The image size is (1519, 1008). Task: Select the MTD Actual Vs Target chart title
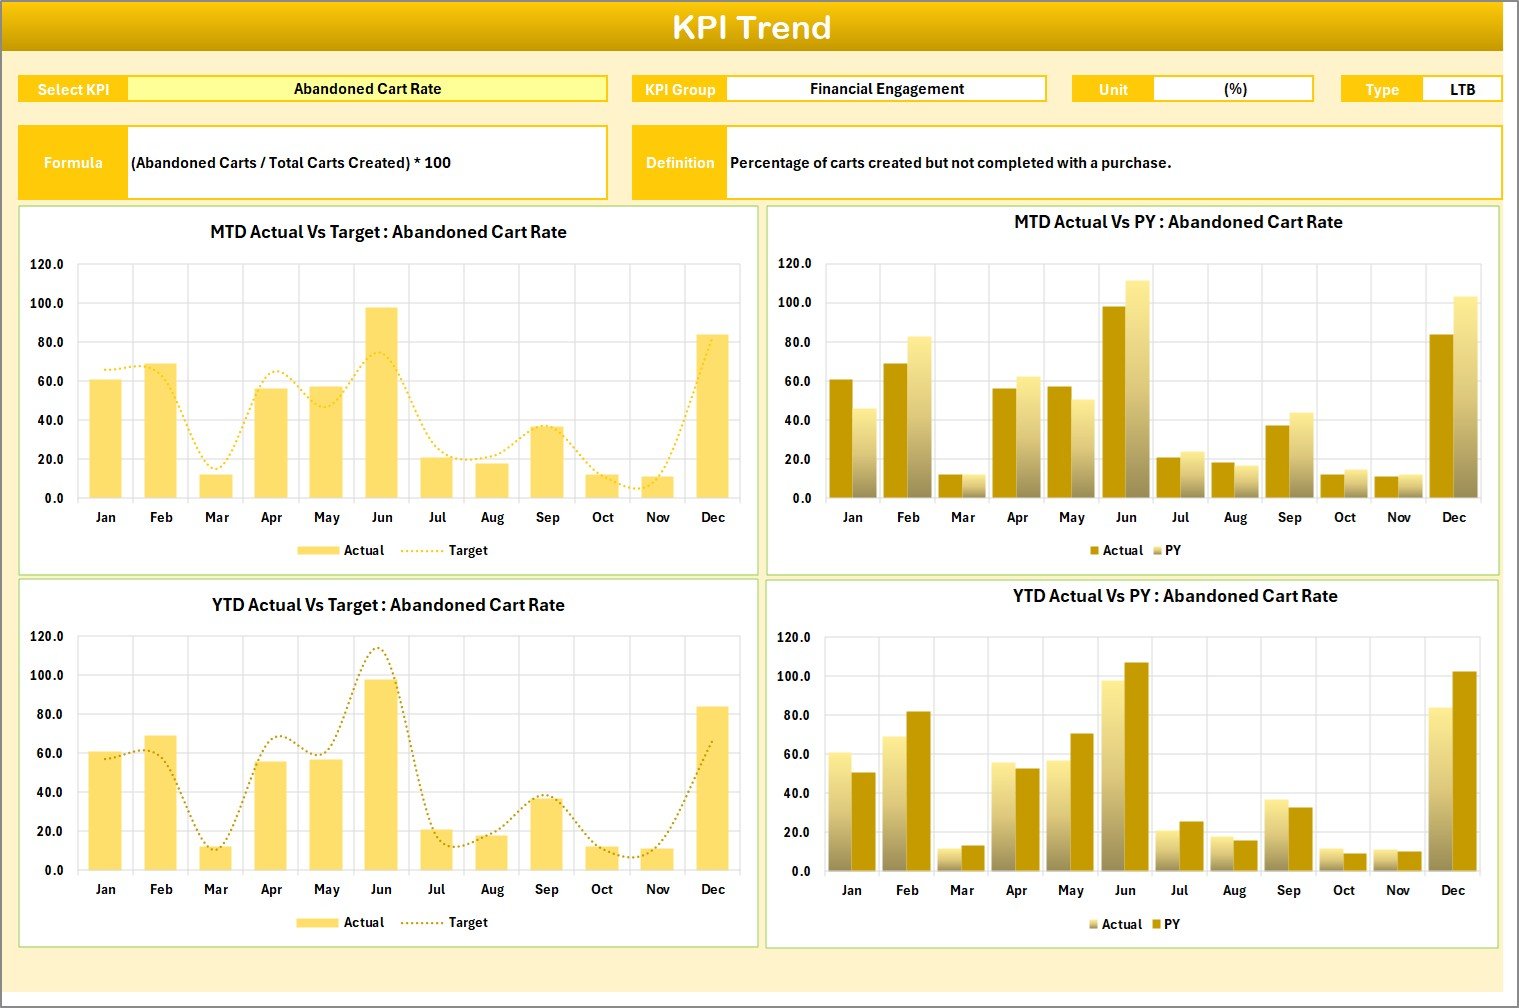coord(389,231)
